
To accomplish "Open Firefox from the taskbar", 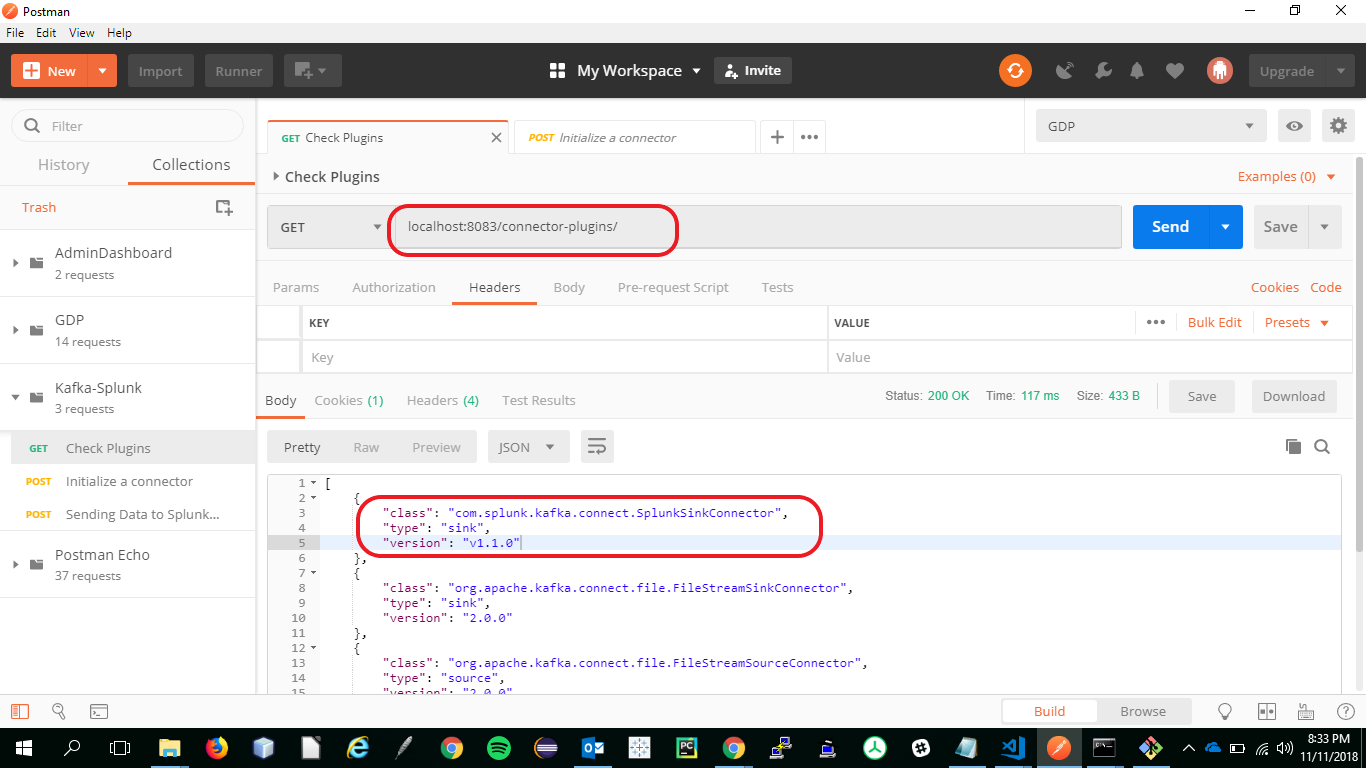I will (217, 747).
